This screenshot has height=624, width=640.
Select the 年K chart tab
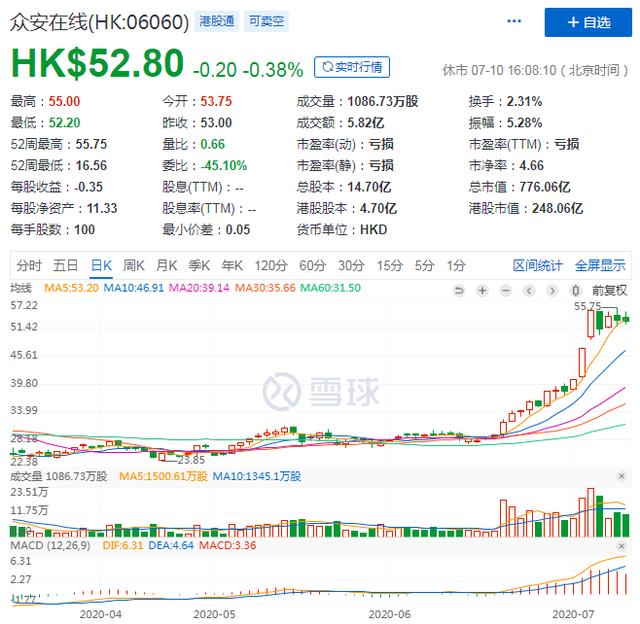(232, 266)
